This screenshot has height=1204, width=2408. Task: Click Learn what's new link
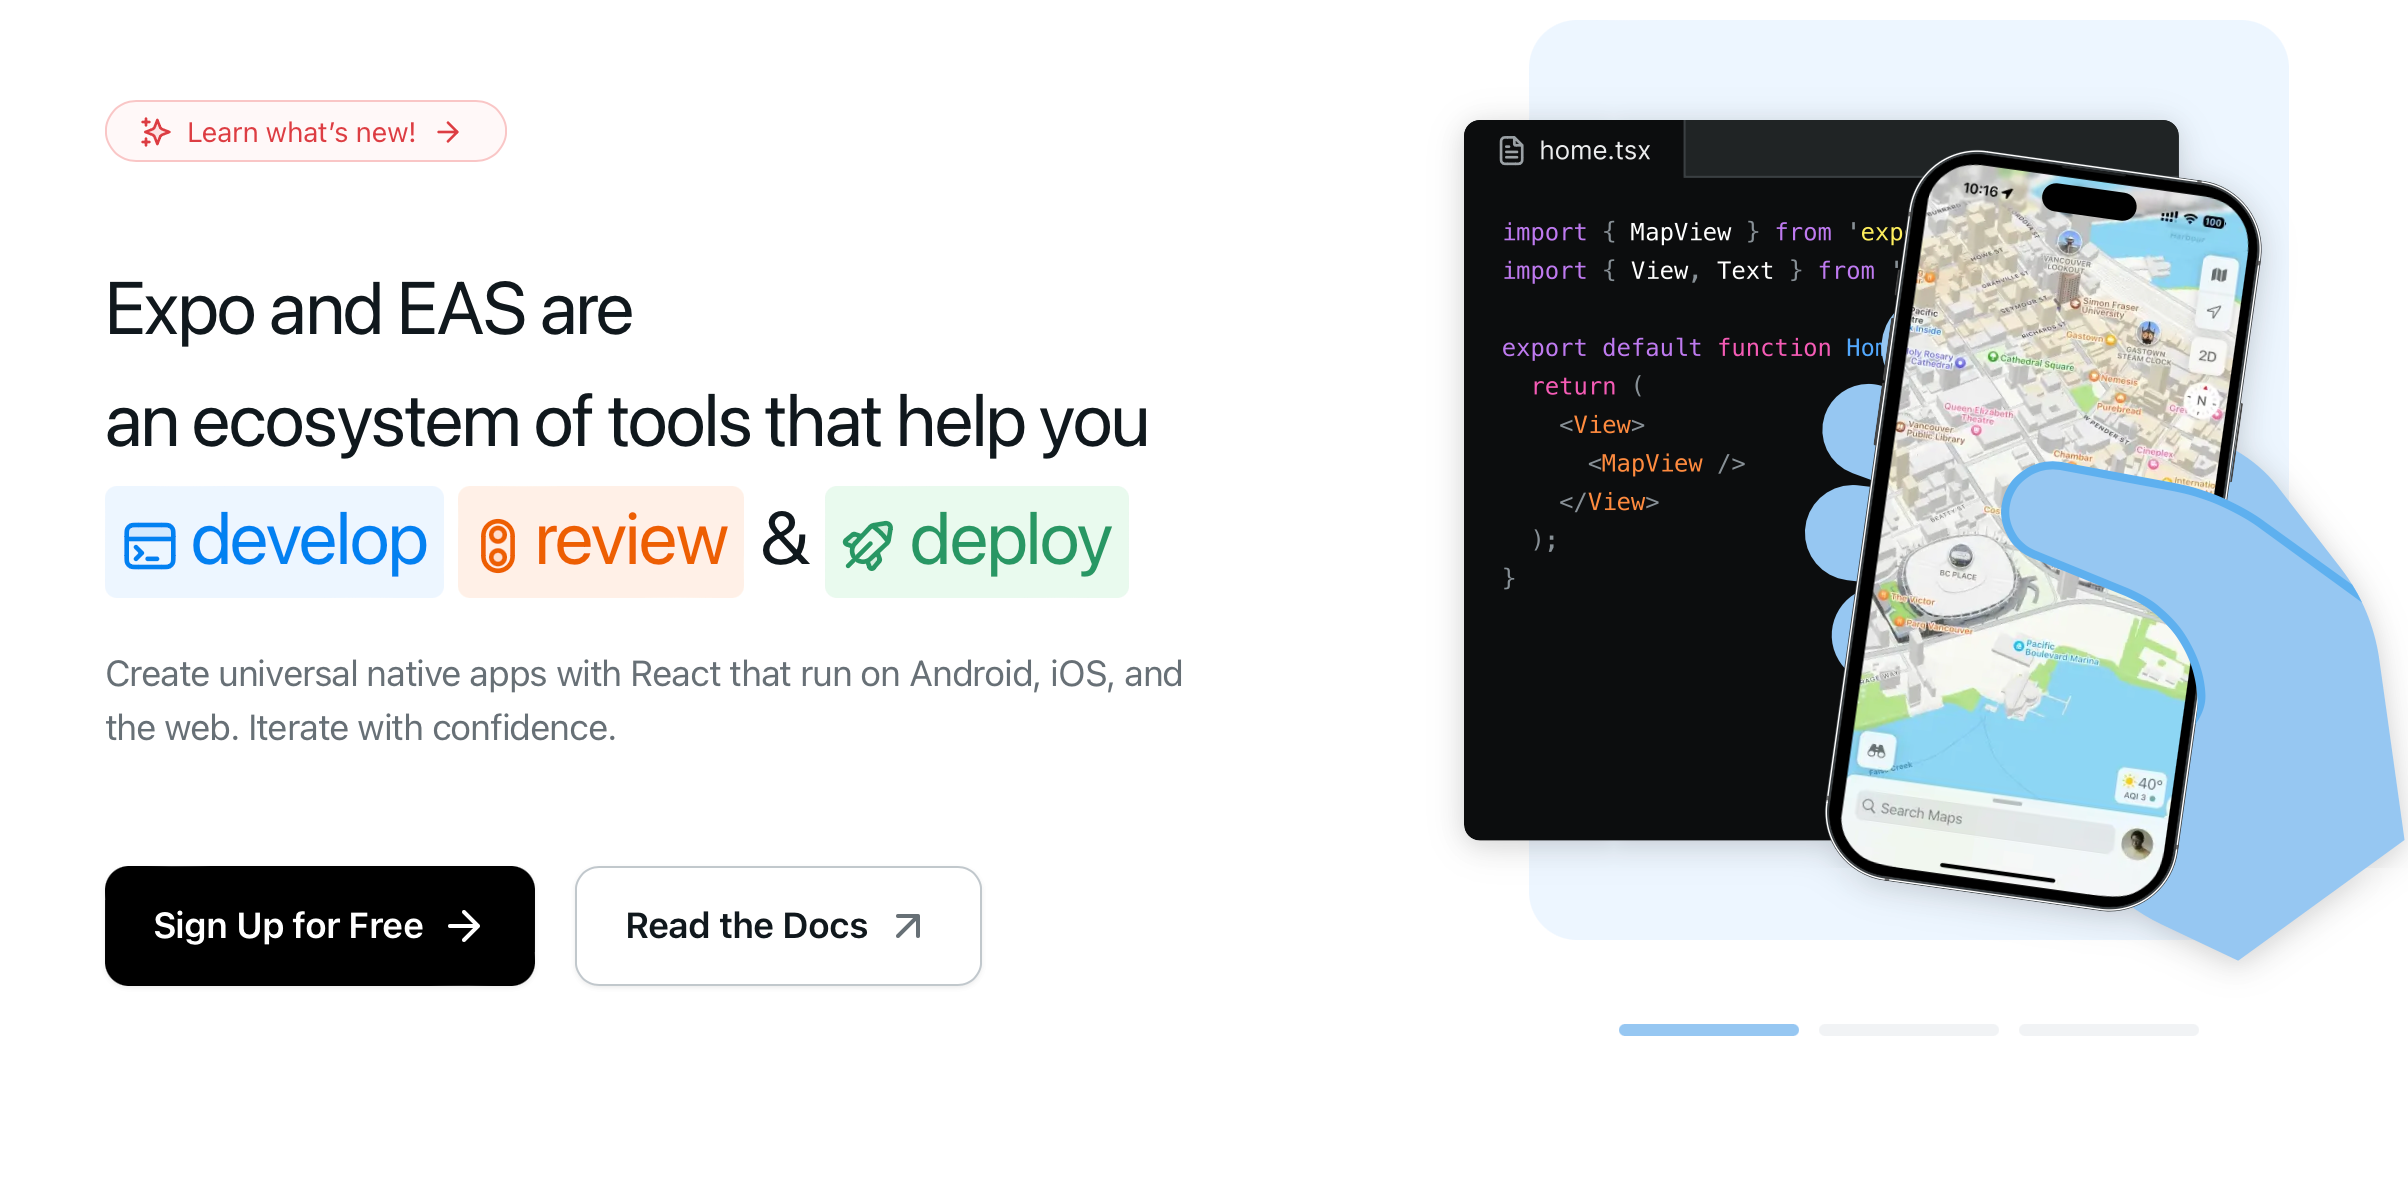click(x=302, y=132)
